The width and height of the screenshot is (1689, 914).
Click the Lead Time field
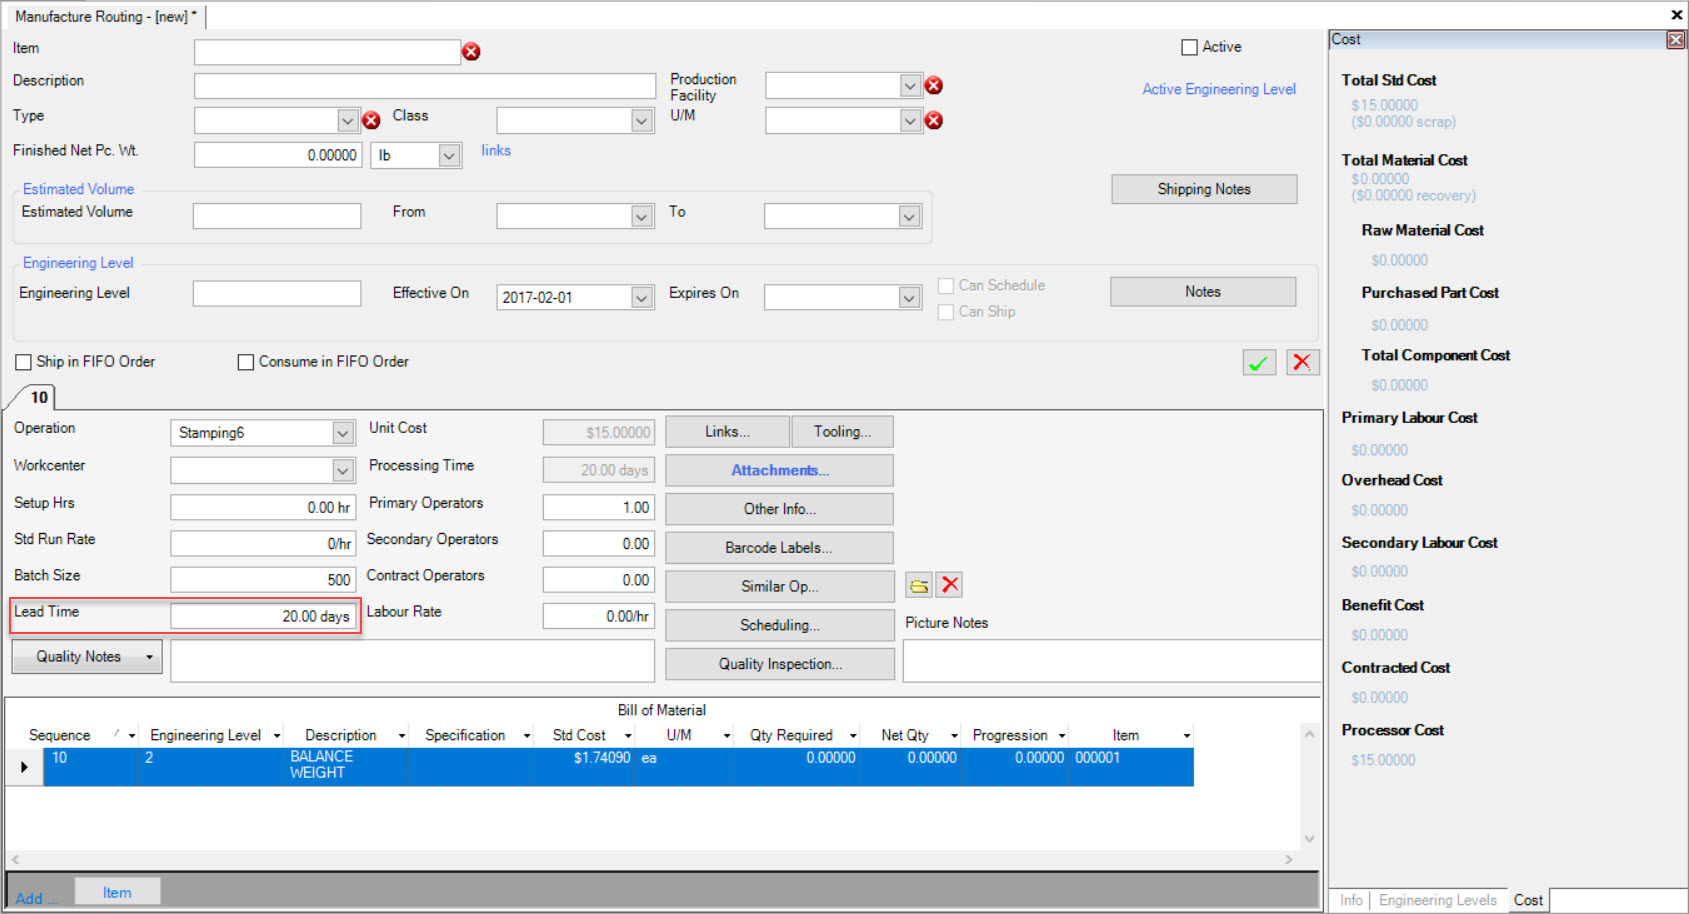263,616
